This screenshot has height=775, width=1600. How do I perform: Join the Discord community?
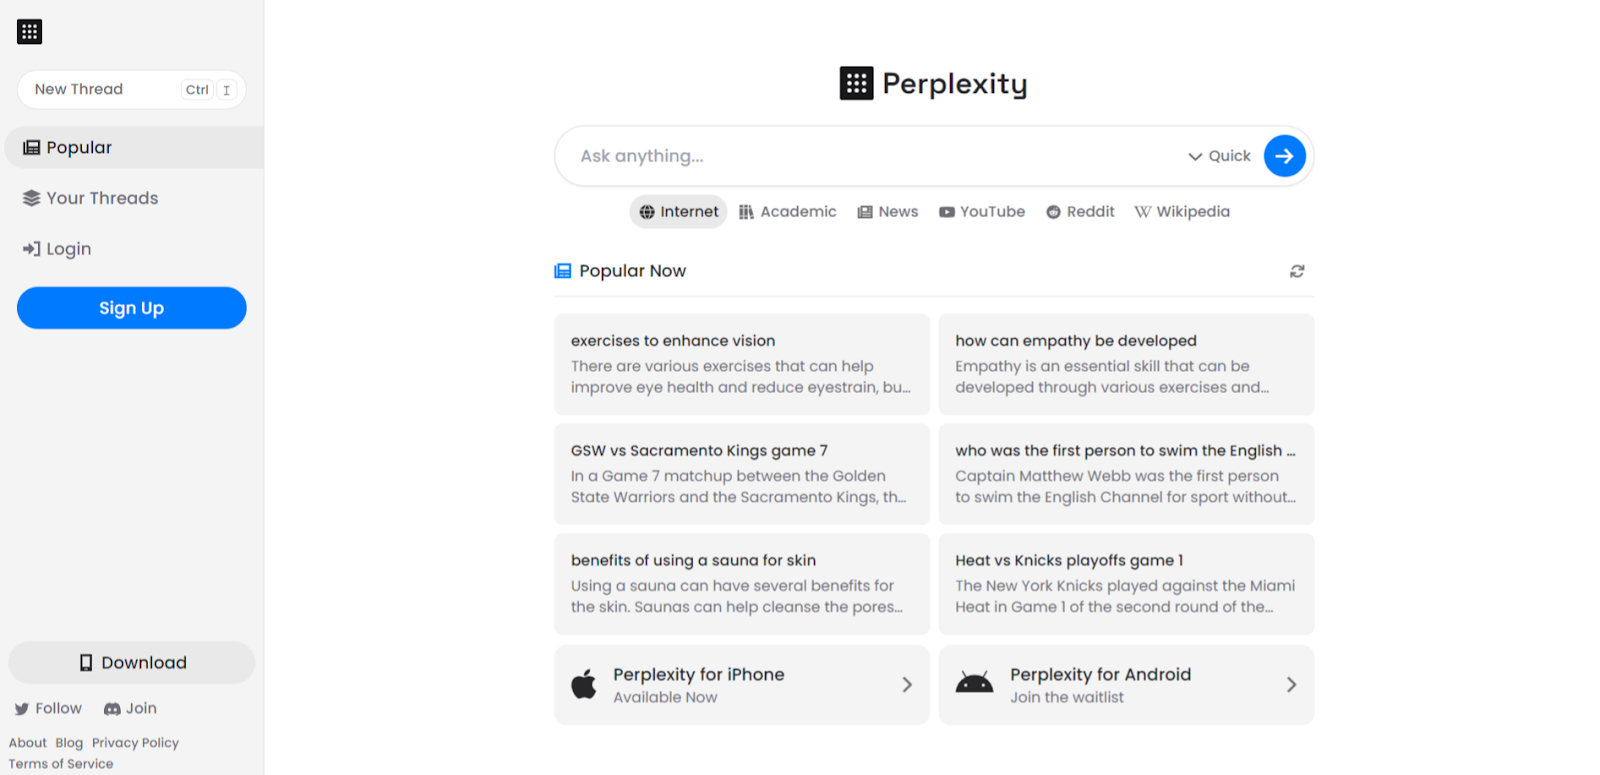tap(129, 708)
